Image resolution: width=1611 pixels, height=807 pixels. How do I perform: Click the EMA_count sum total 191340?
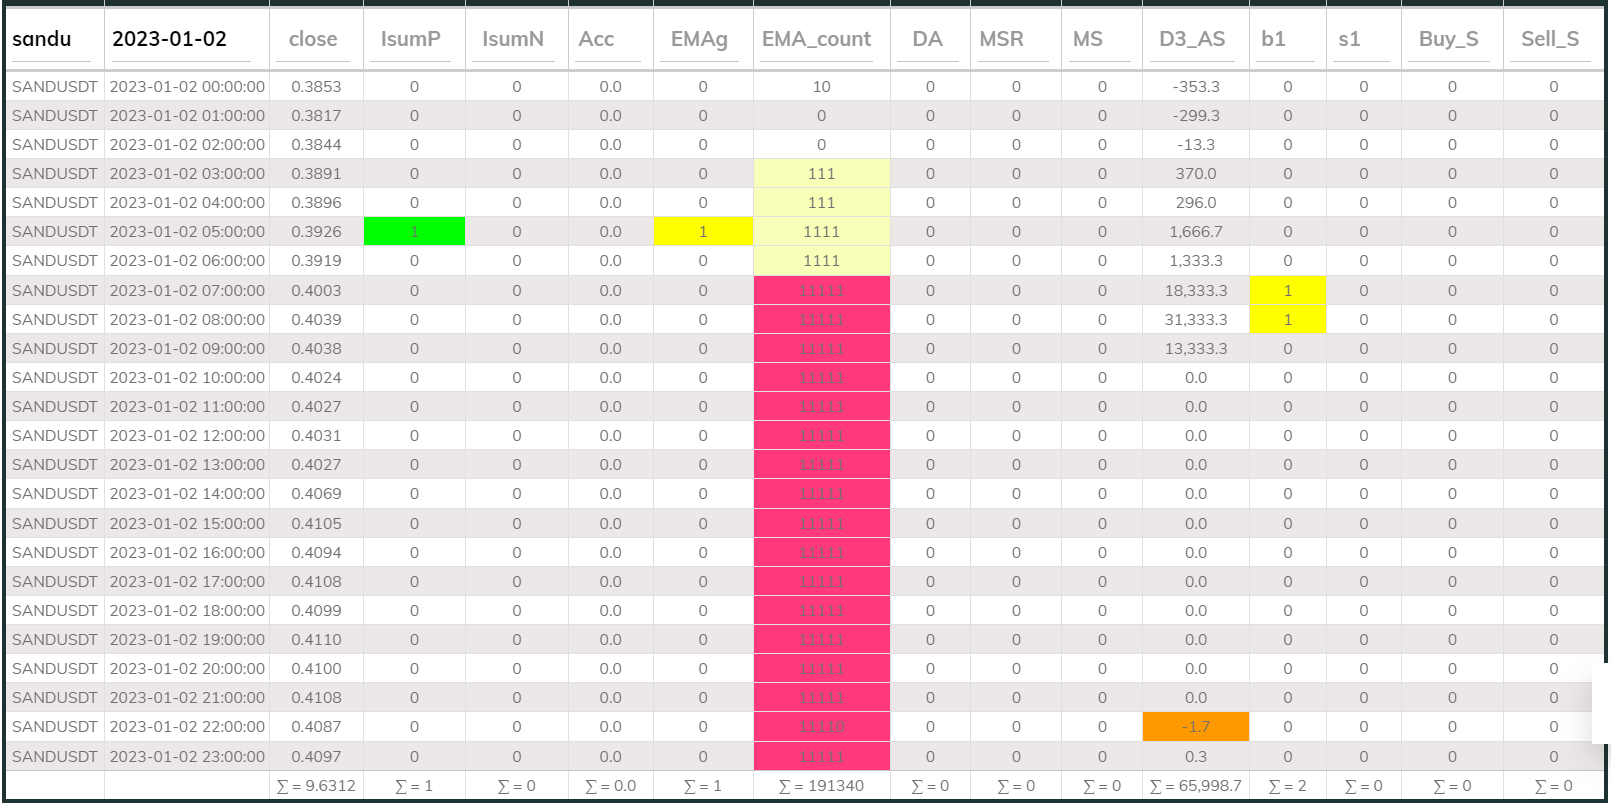point(821,786)
